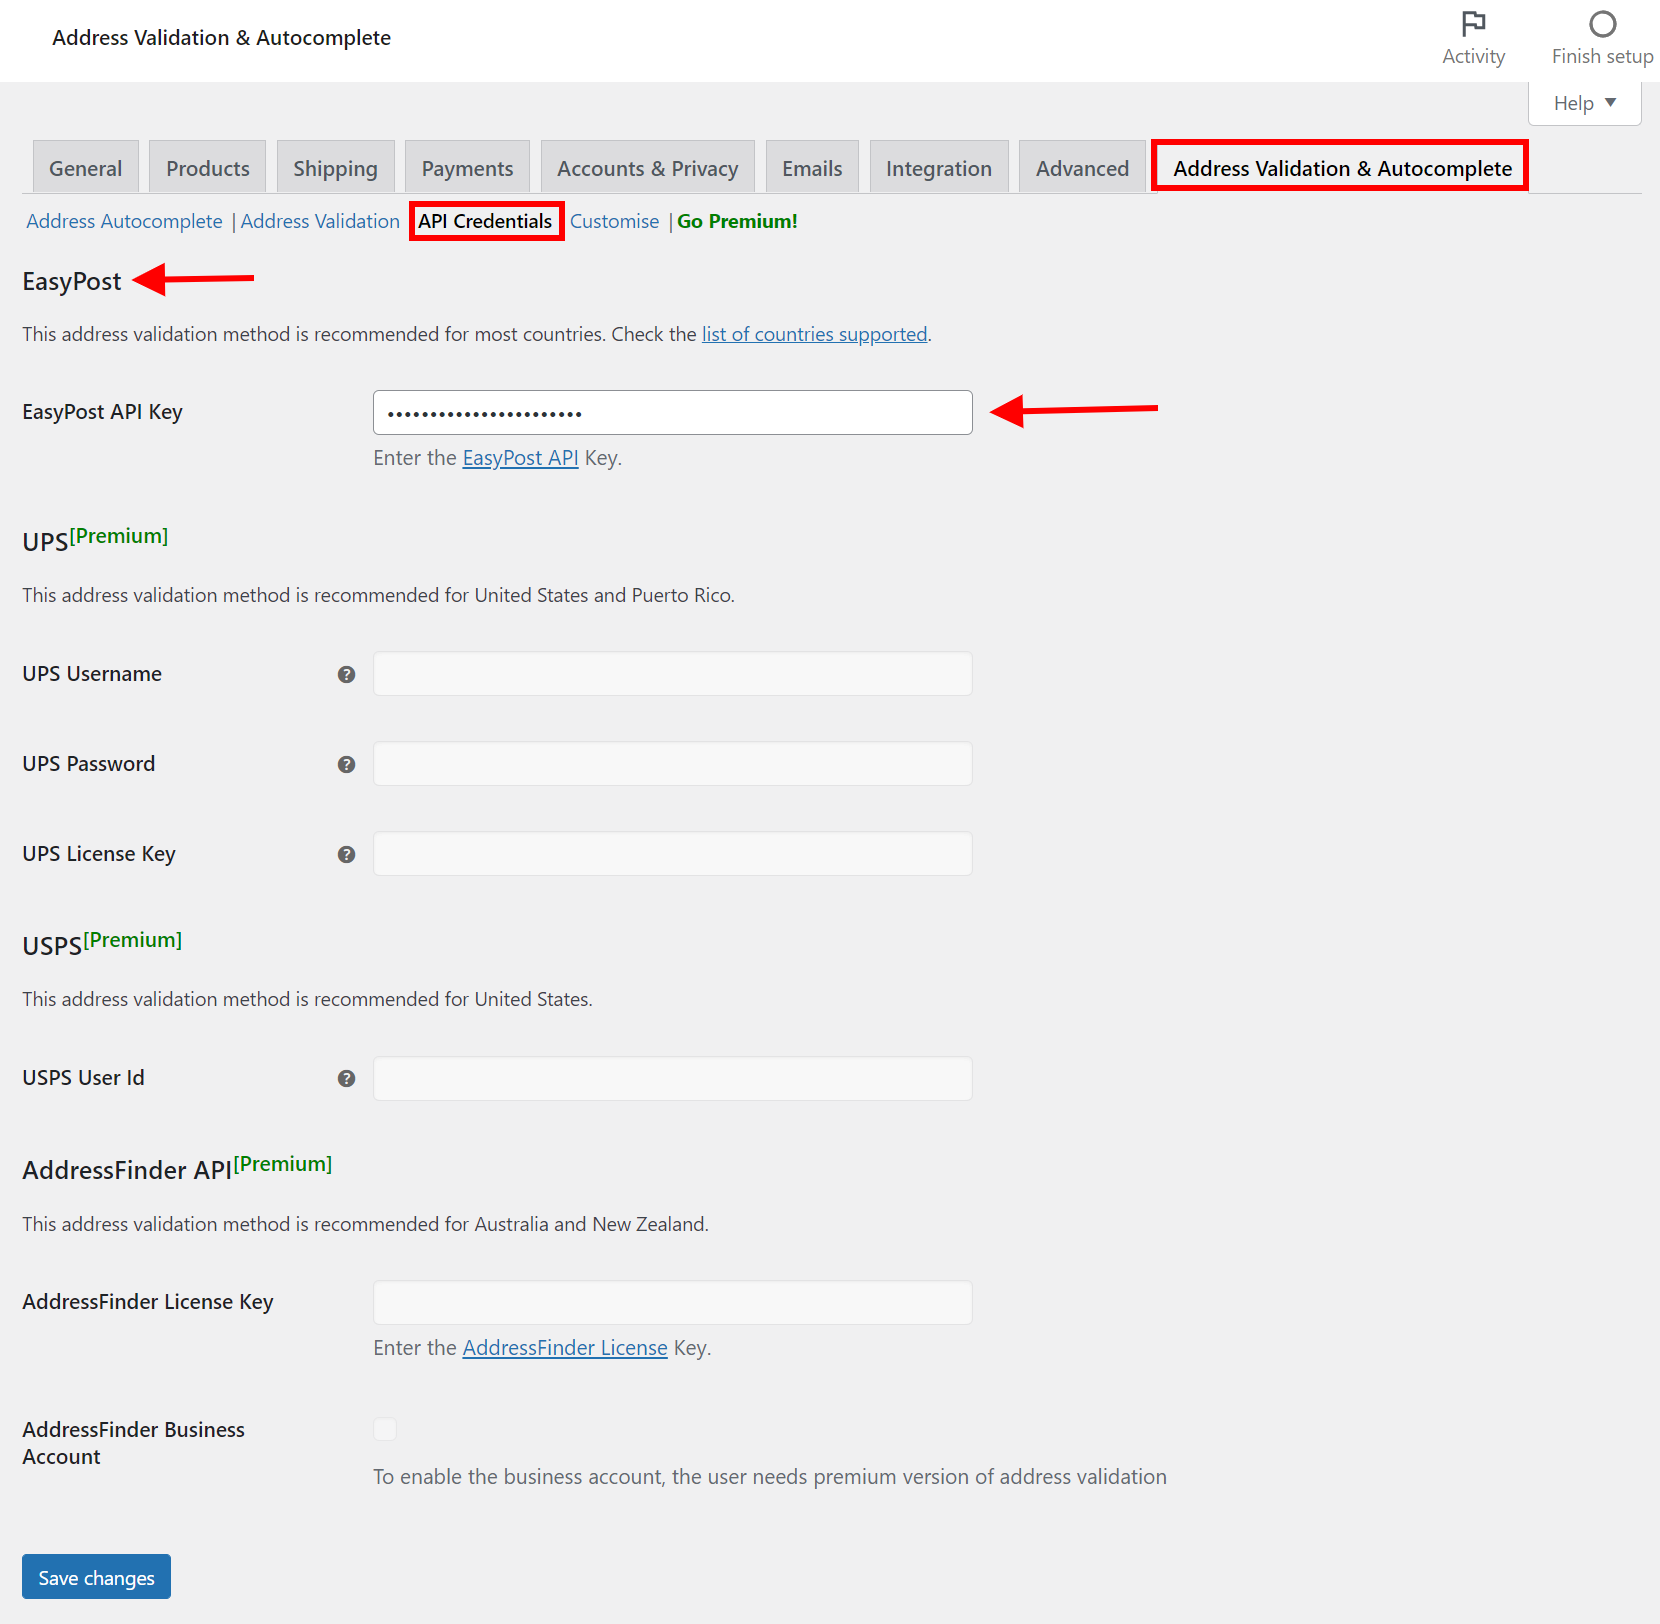Select the Payments tab

pyautogui.click(x=467, y=168)
